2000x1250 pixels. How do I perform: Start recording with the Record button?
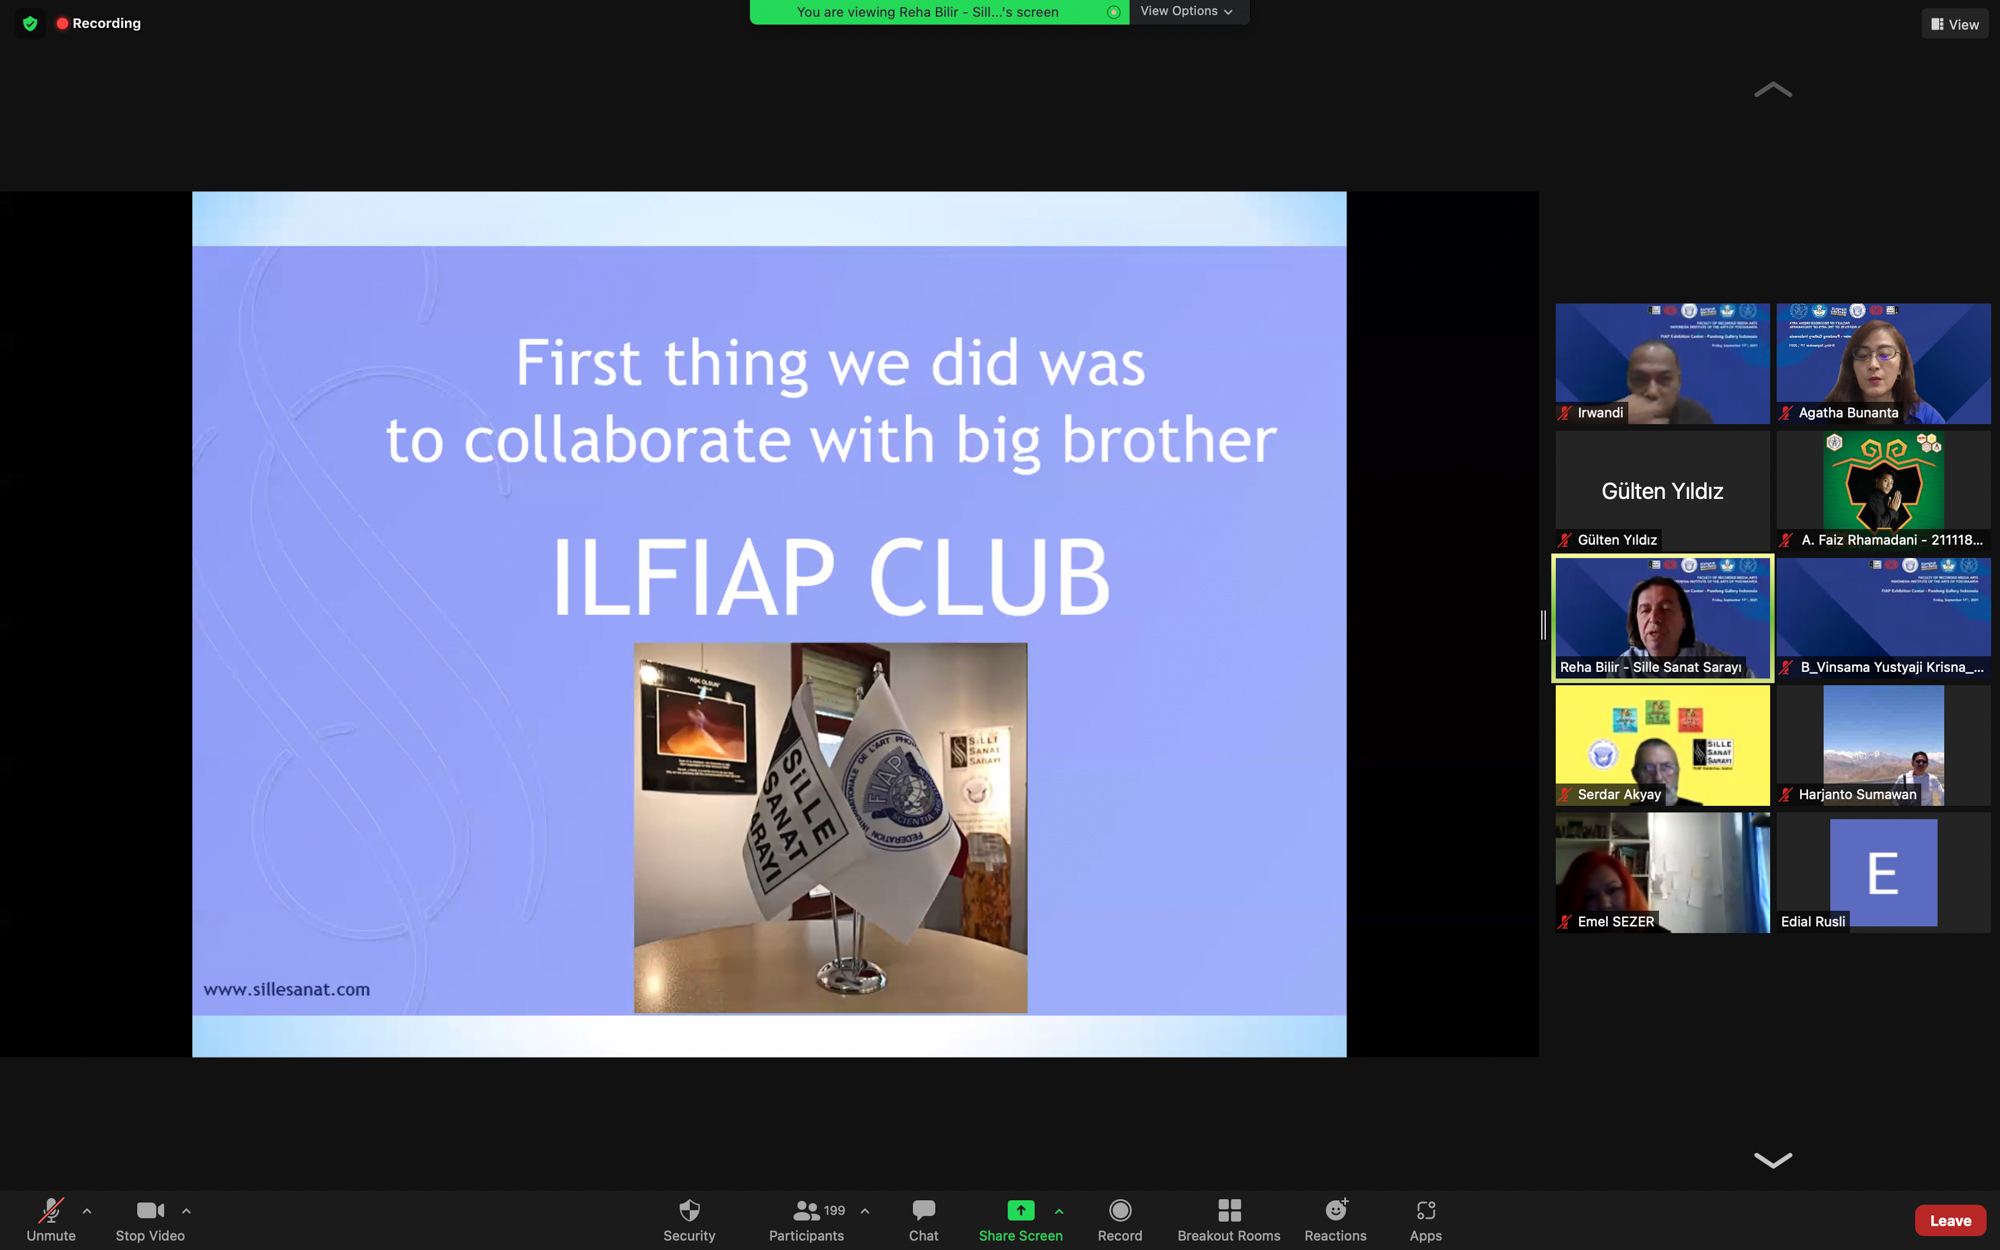click(x=1120, y=1220)
